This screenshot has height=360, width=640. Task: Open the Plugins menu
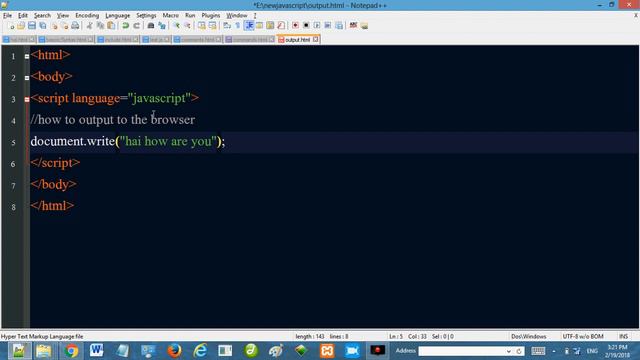point(211,16)
